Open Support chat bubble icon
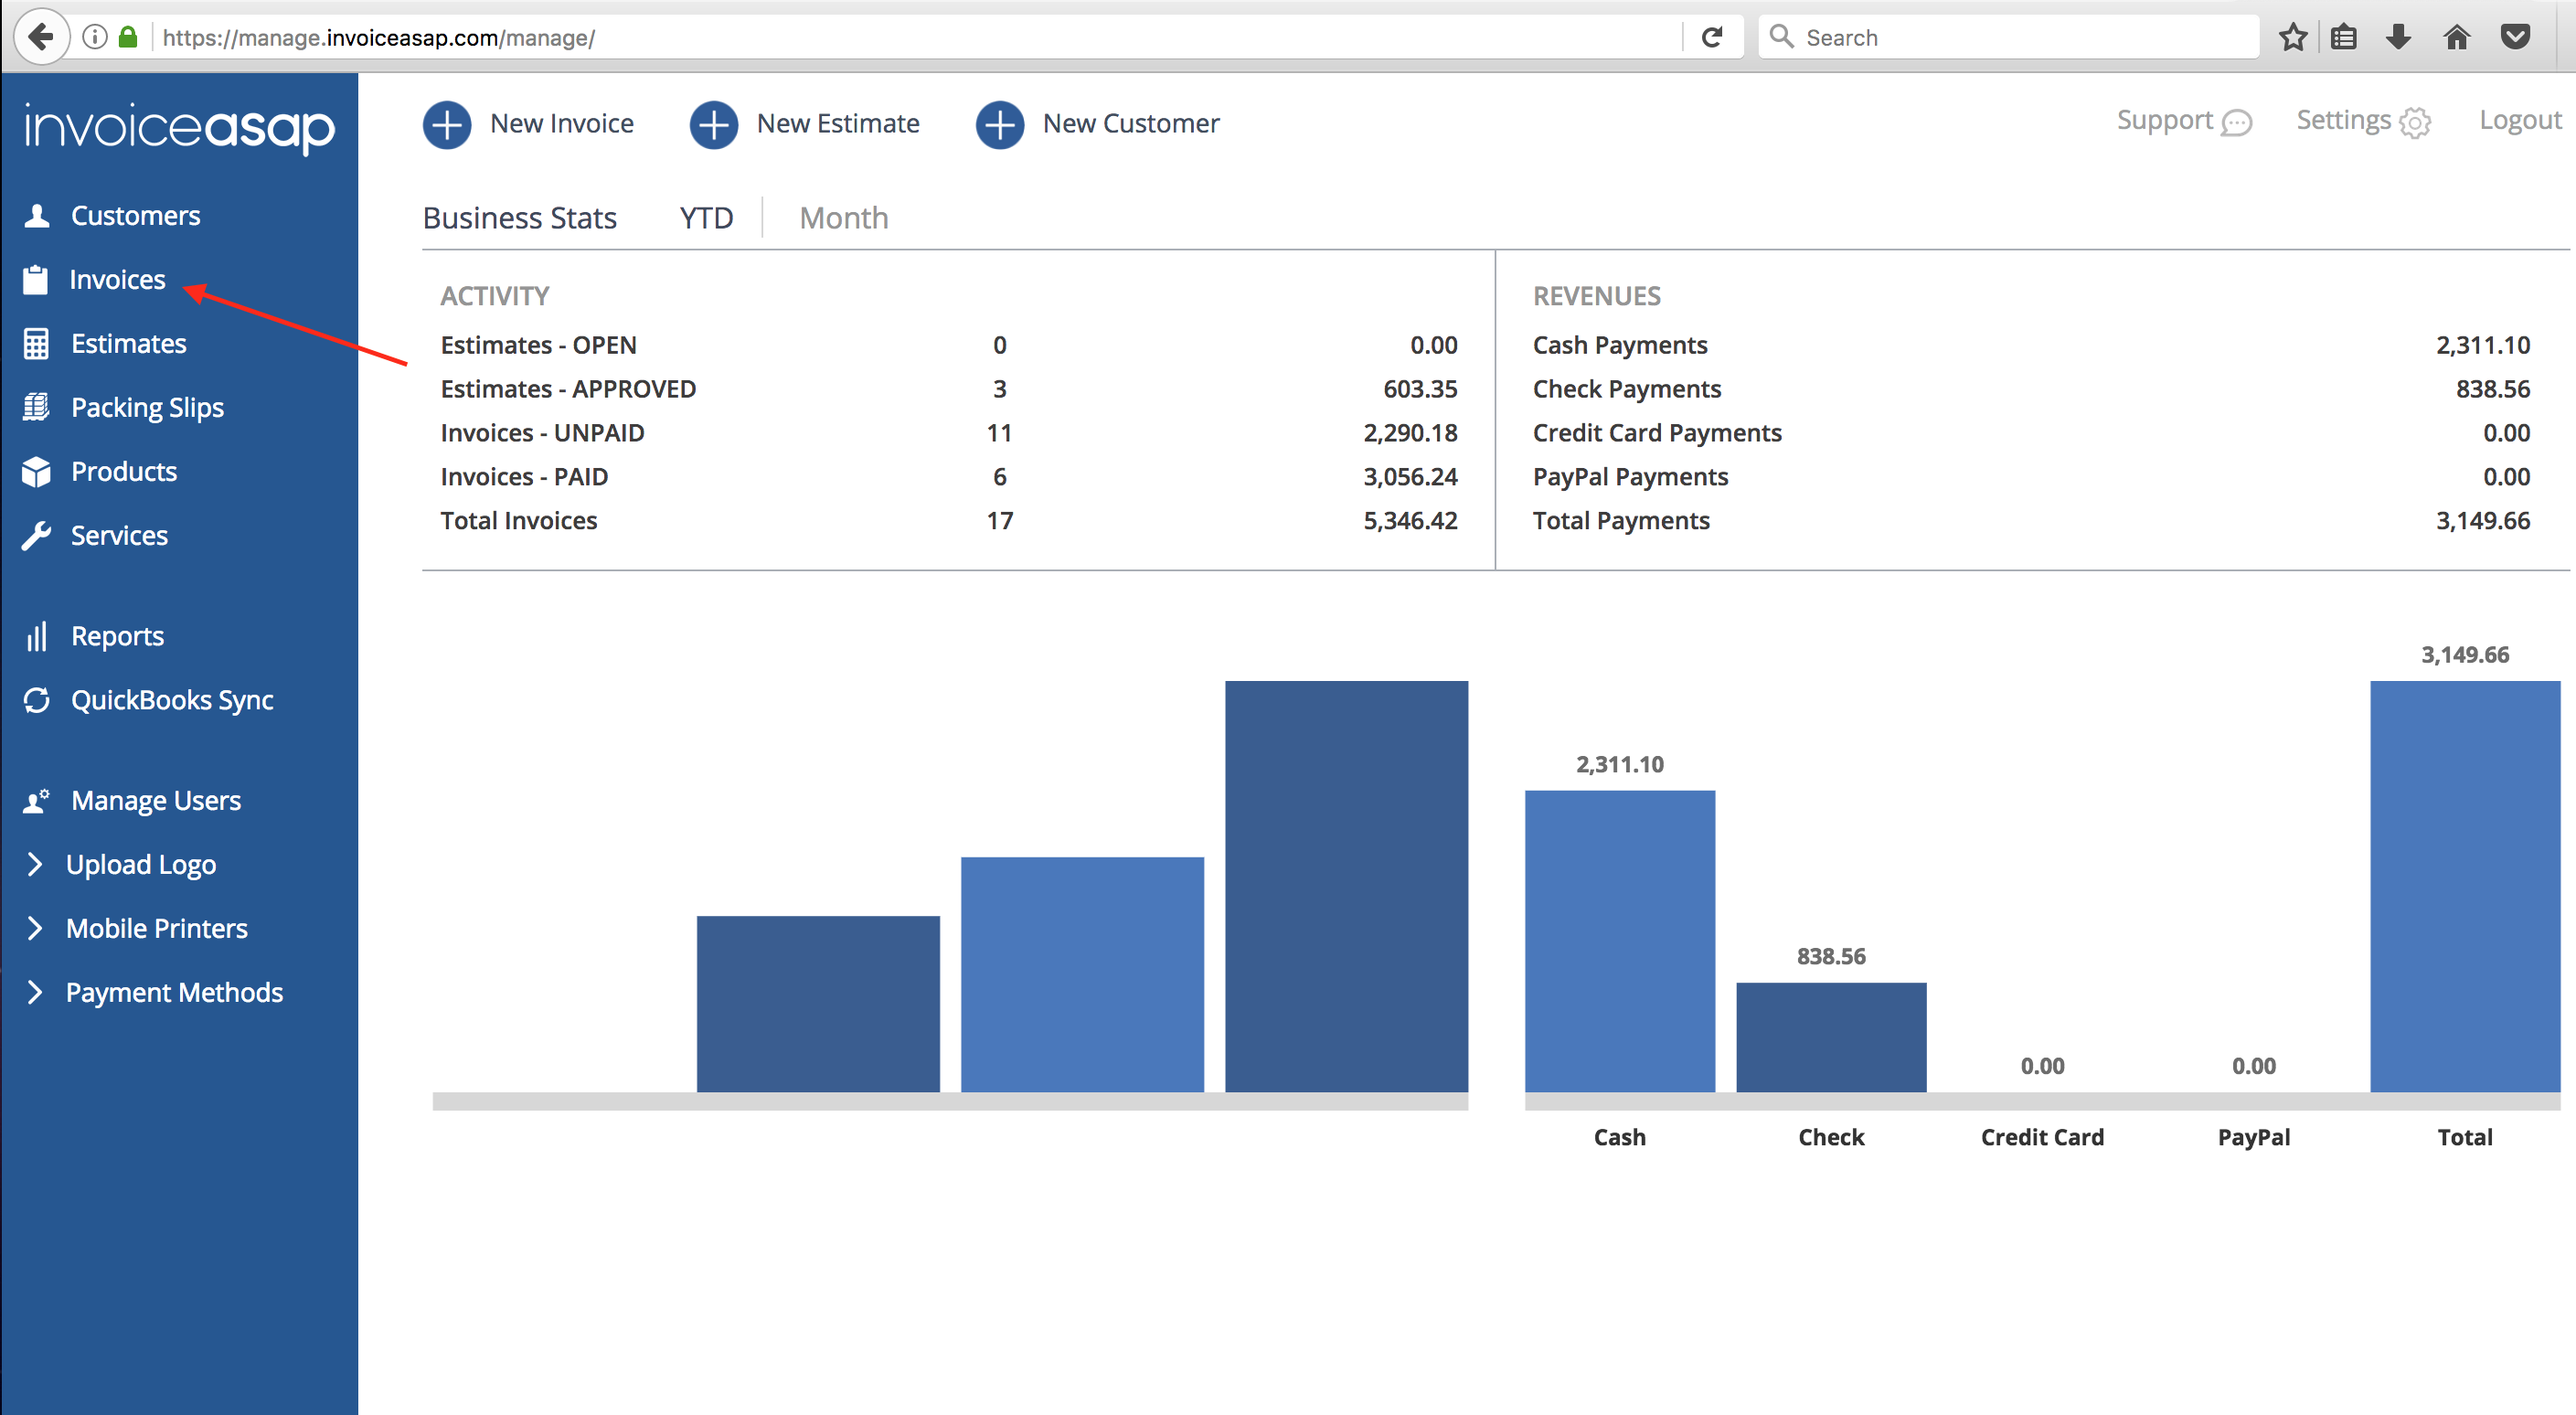The image size is (2576, 1415). 2236,122
